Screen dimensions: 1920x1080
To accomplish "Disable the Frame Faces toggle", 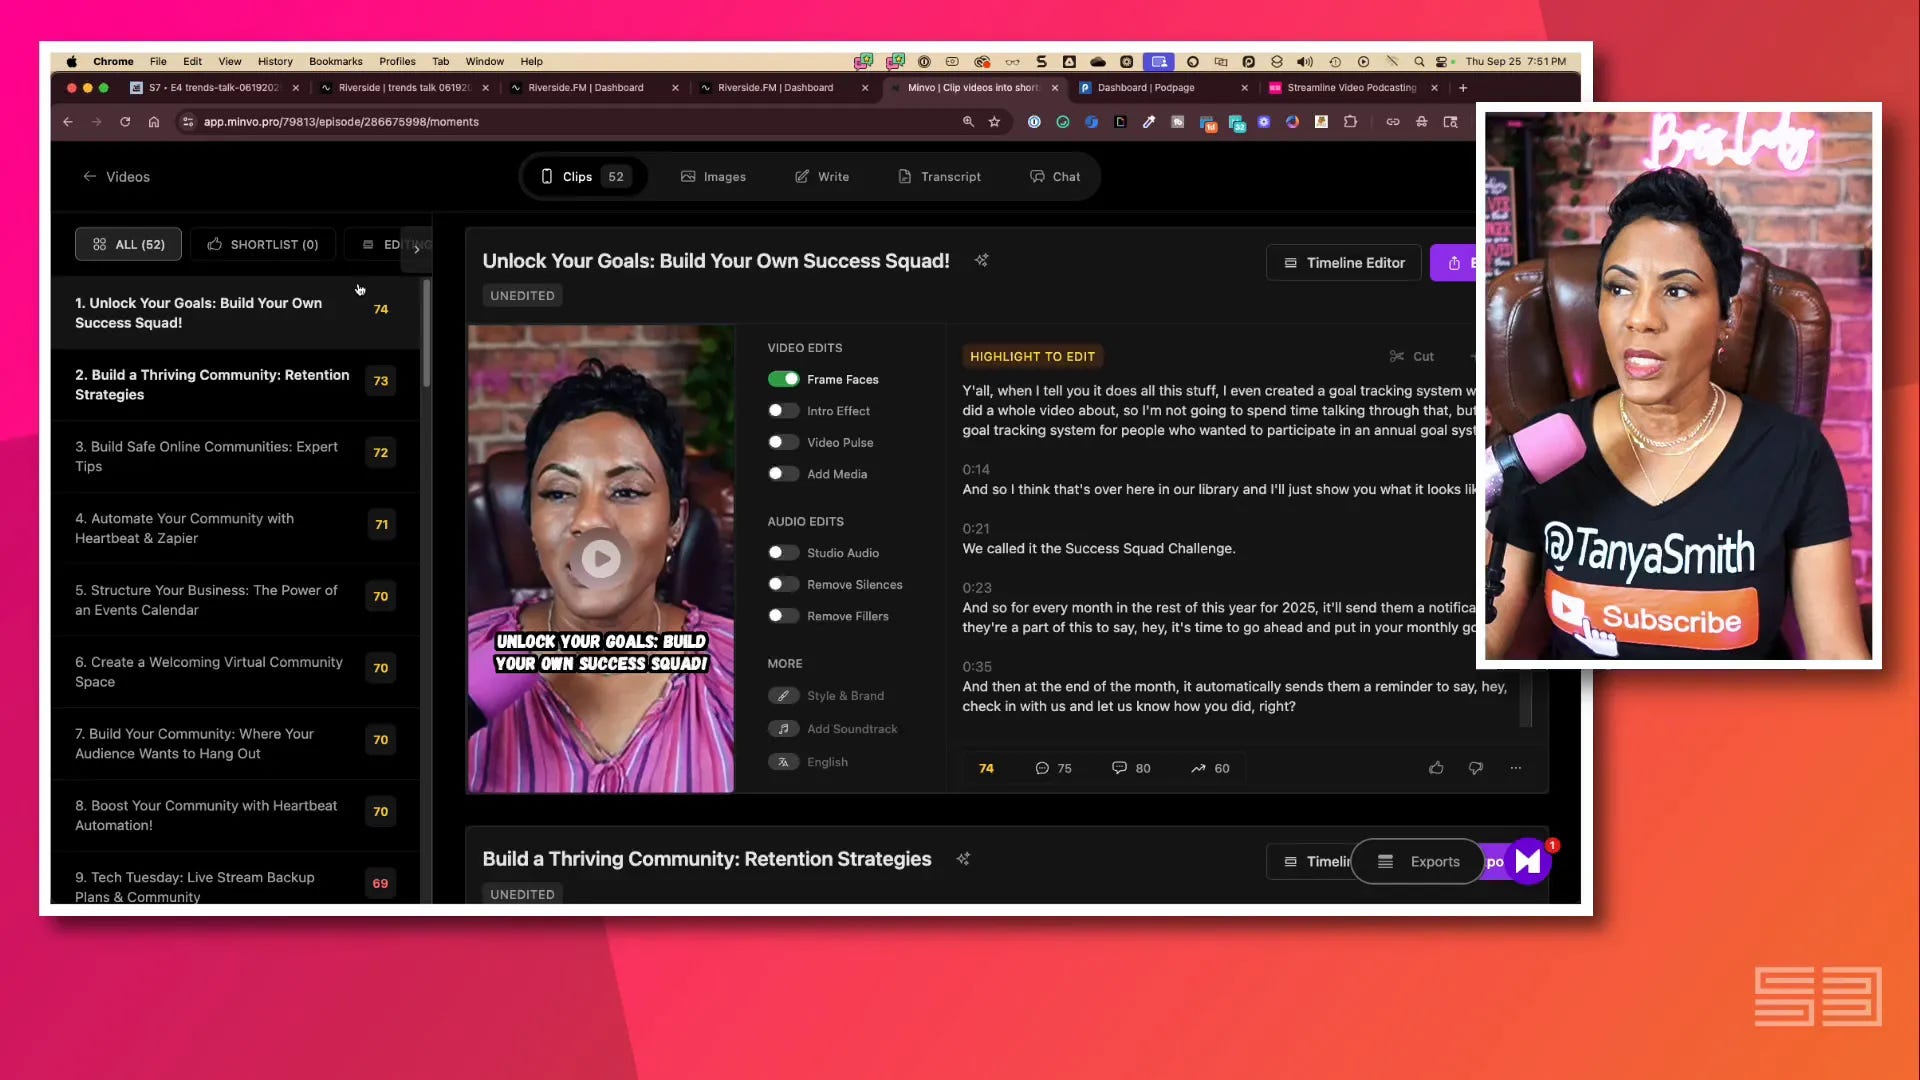I will pos(783,379).
